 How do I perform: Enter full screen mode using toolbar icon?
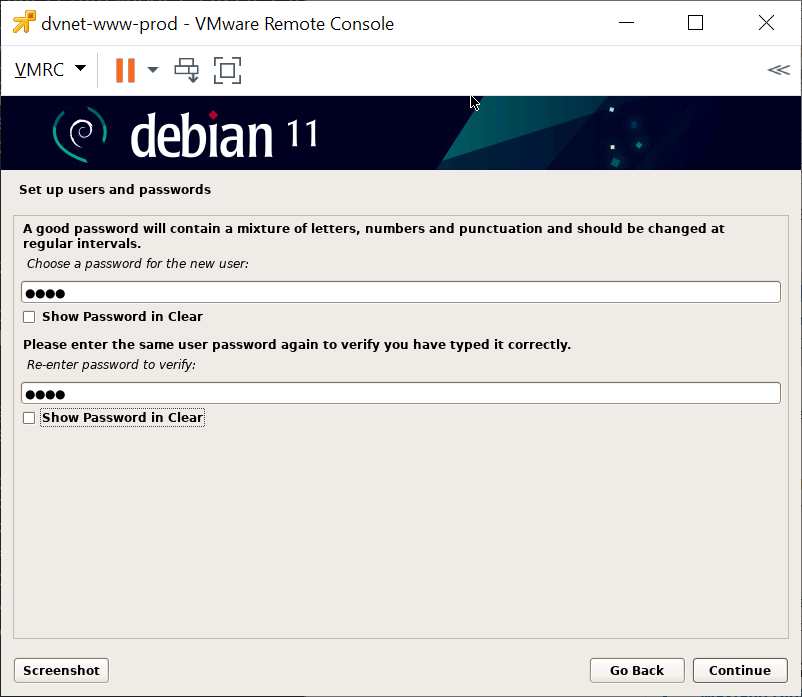[x=228, y=70]
